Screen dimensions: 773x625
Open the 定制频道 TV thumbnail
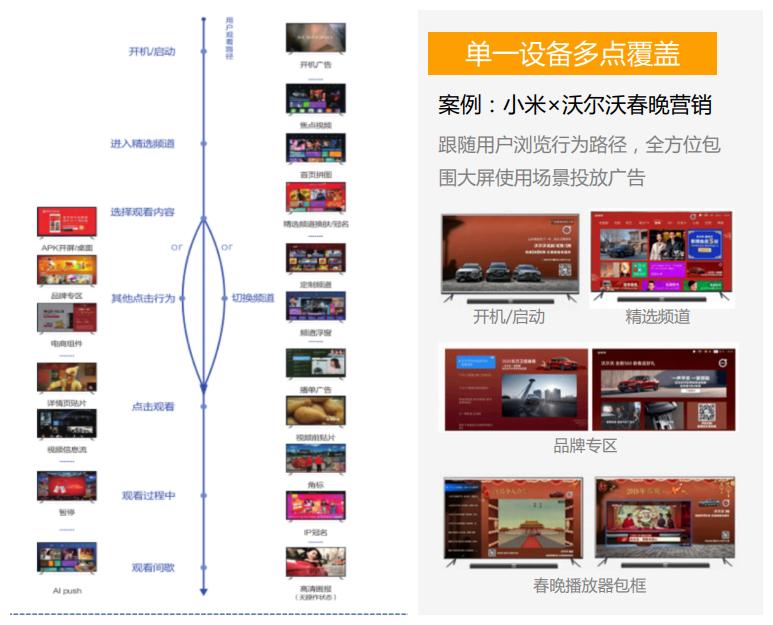(x=316, y=258)
